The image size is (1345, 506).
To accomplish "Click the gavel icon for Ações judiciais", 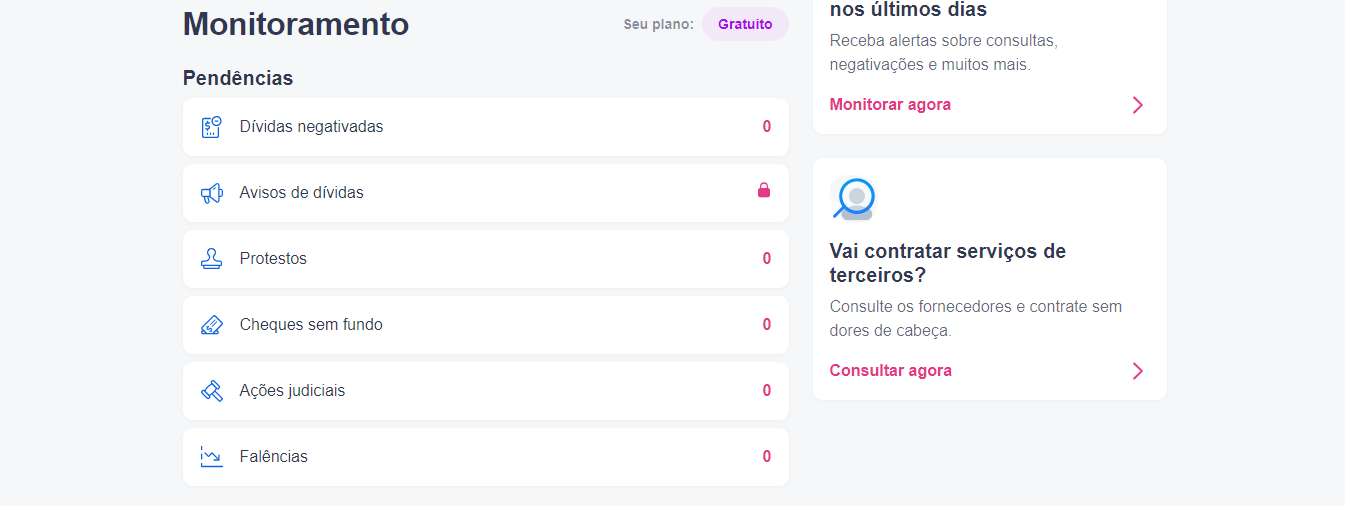I will 211,391.
